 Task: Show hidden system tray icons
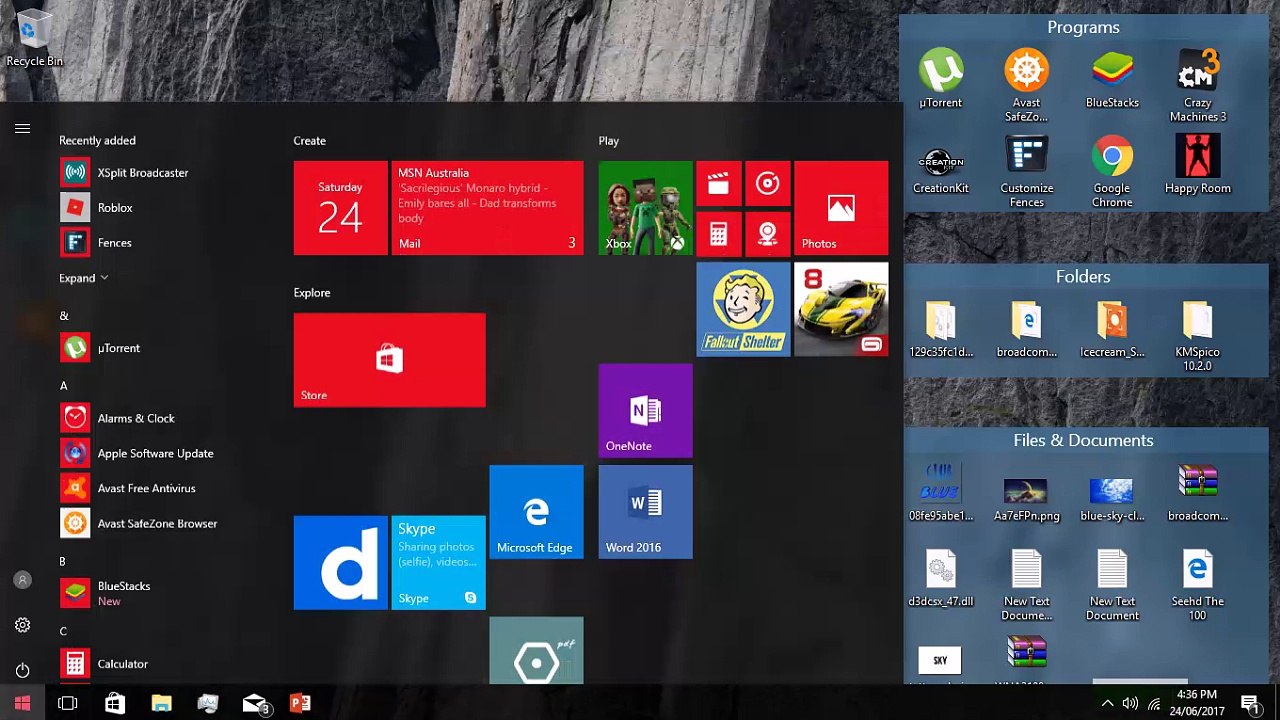[x=1109, y=704]
